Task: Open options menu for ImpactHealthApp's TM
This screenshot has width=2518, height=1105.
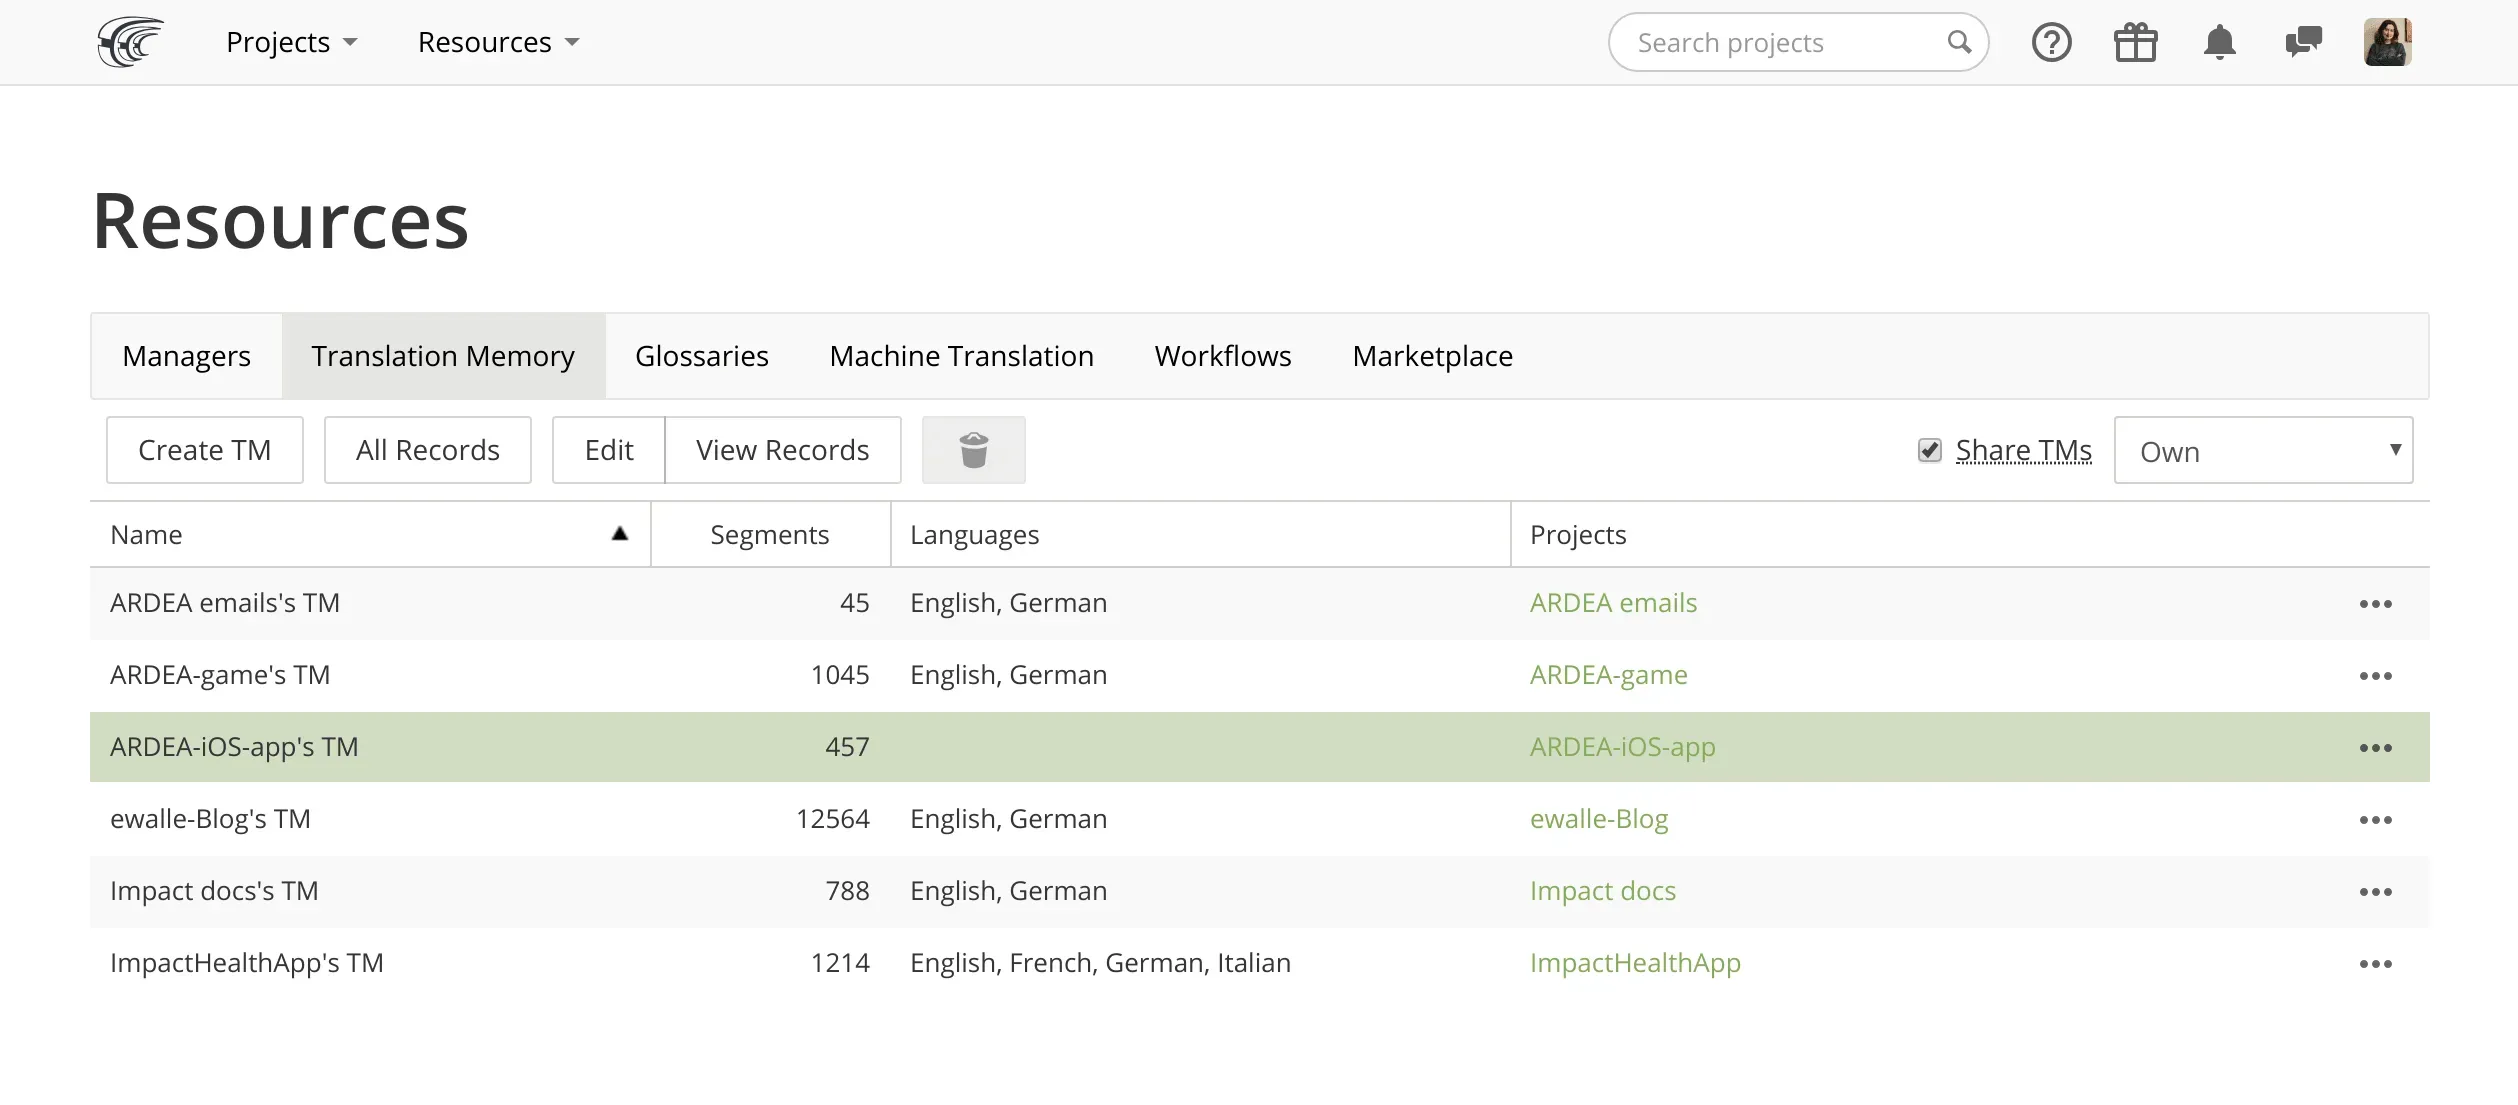Action: coord(2376,963)
